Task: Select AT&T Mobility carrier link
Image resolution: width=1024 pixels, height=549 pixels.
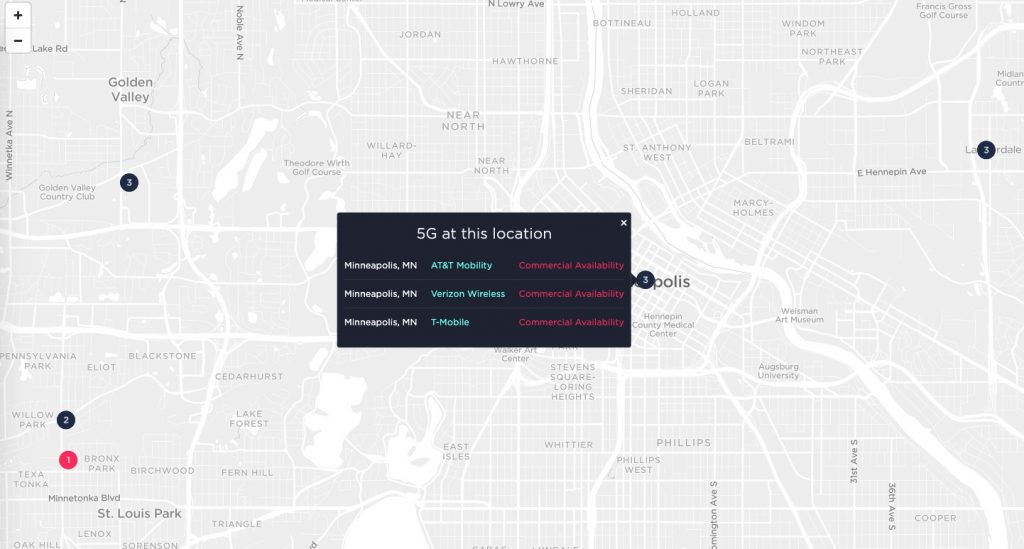Action: (461, 265)
